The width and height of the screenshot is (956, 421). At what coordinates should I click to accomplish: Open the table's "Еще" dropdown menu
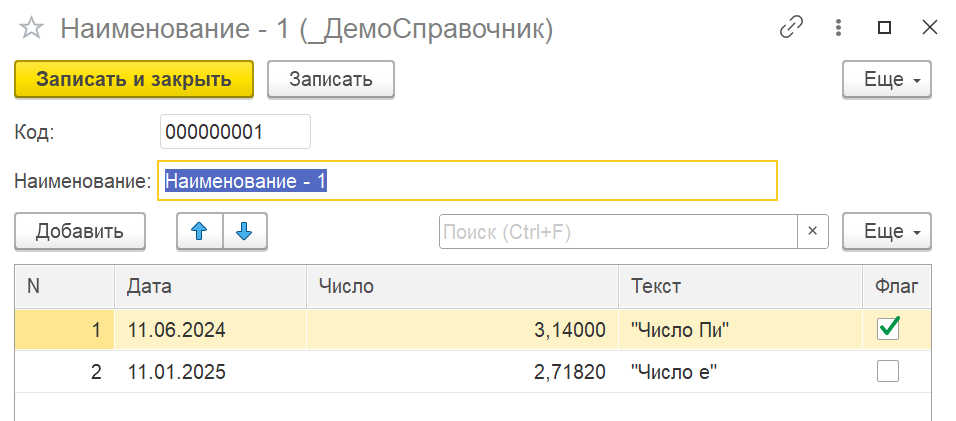[x=887, y=231]
